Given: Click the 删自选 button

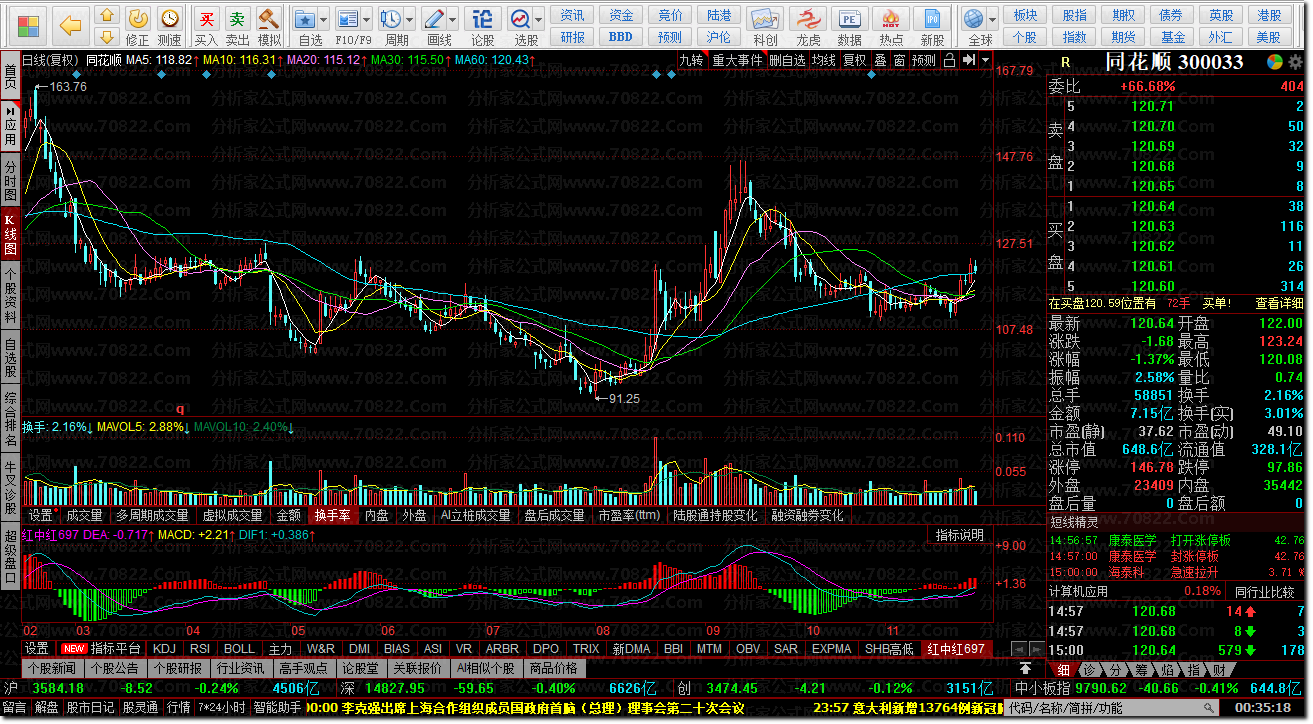Looking at the screenshot, I should tap(786, 60).
